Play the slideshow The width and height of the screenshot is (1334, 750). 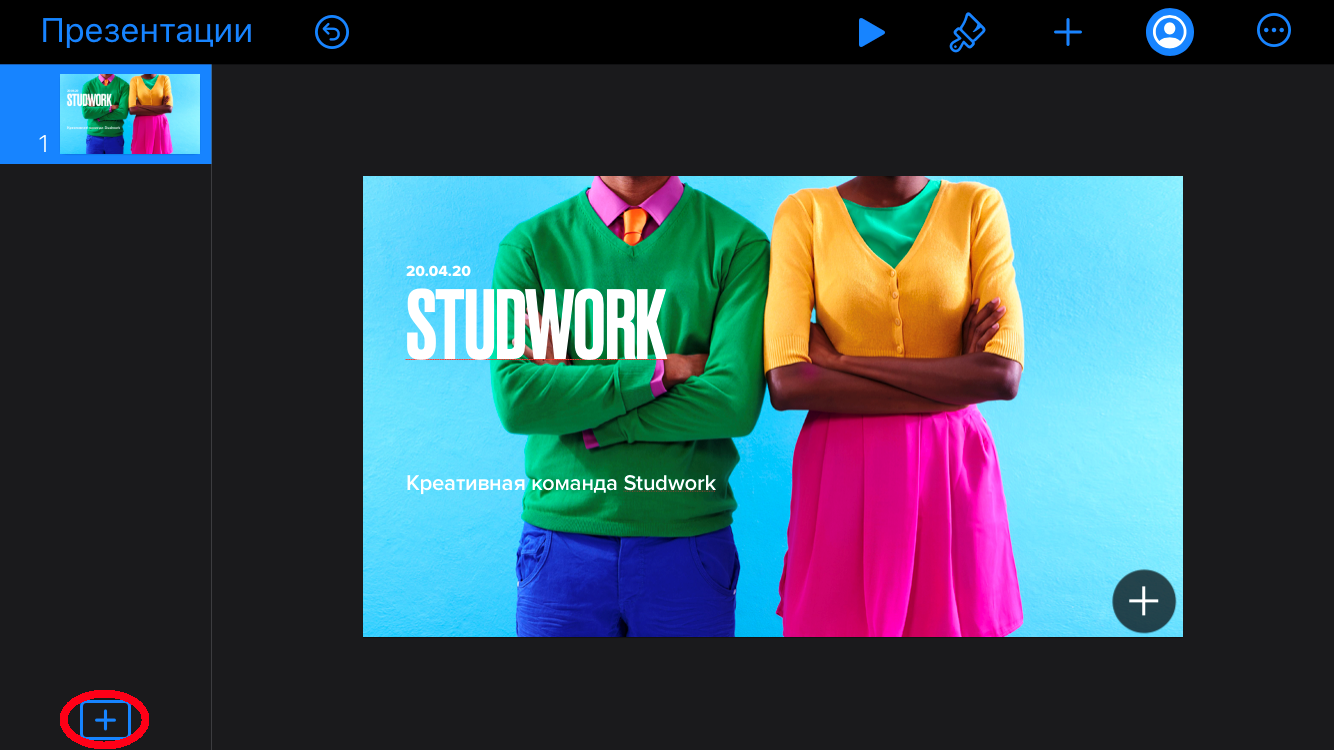pos(871,33)
